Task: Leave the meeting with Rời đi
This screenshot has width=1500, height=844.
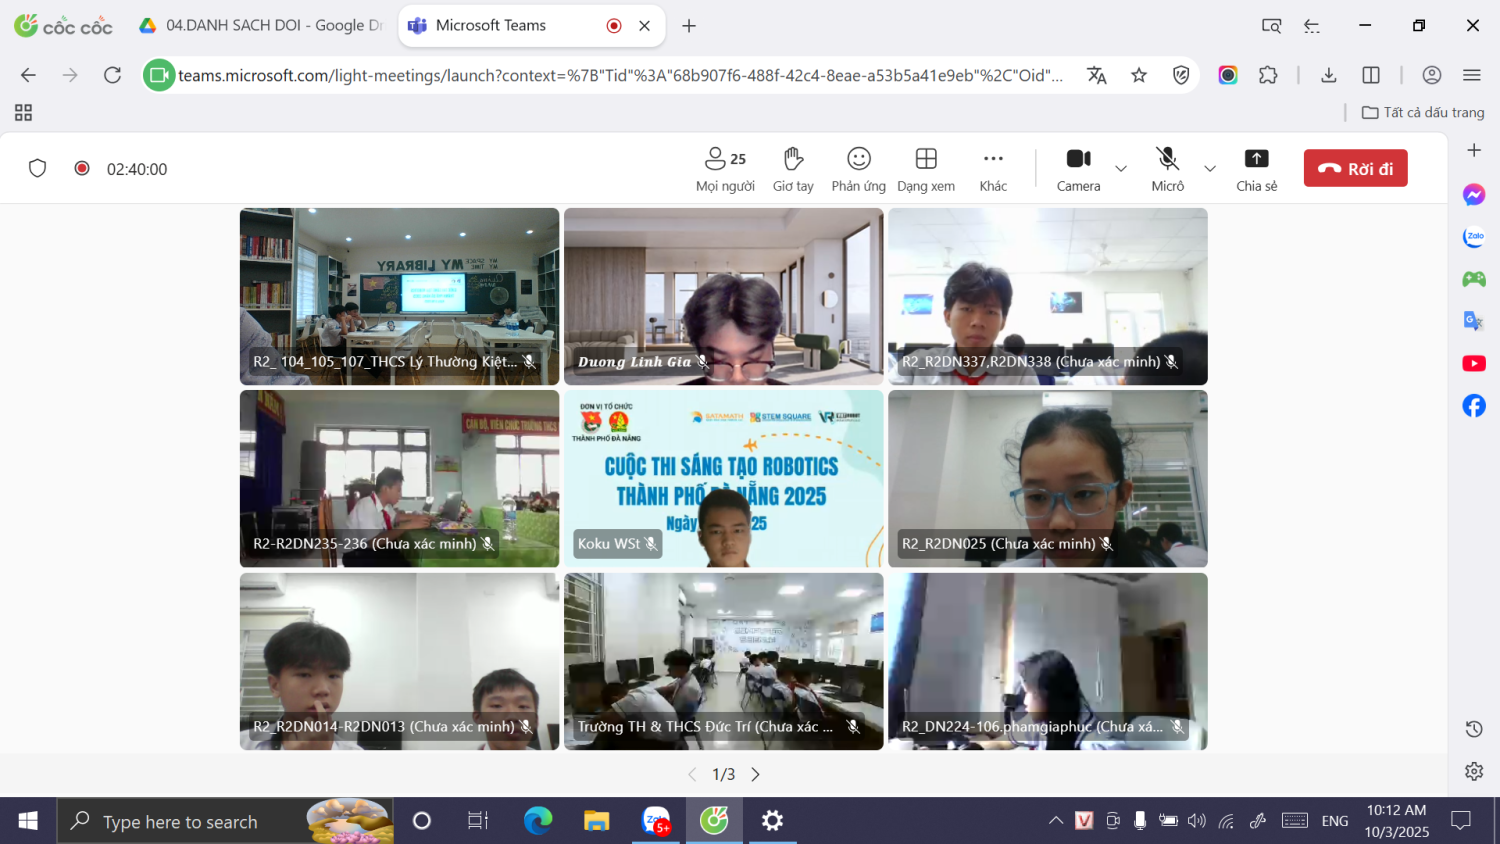Action: (1355, 169)
